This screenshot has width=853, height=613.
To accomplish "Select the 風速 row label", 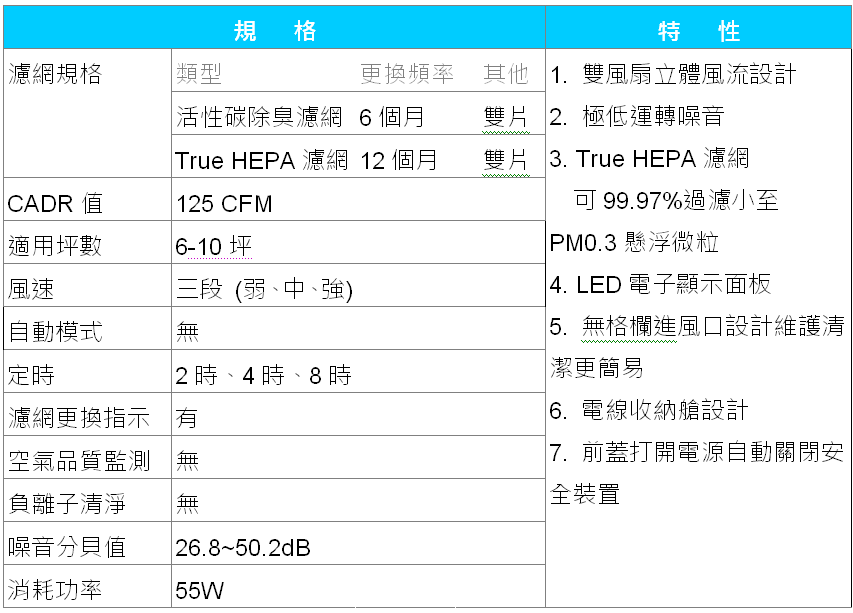I will click(x=31, y=290).
